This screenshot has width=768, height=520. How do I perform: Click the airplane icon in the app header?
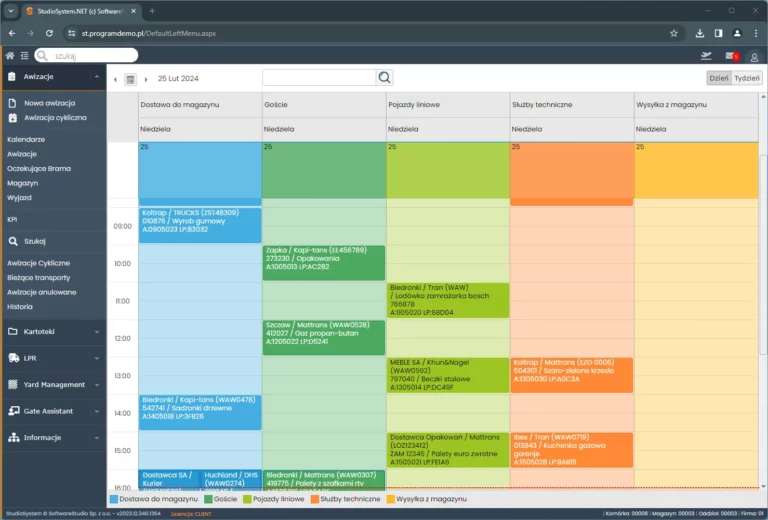[708, 56]
